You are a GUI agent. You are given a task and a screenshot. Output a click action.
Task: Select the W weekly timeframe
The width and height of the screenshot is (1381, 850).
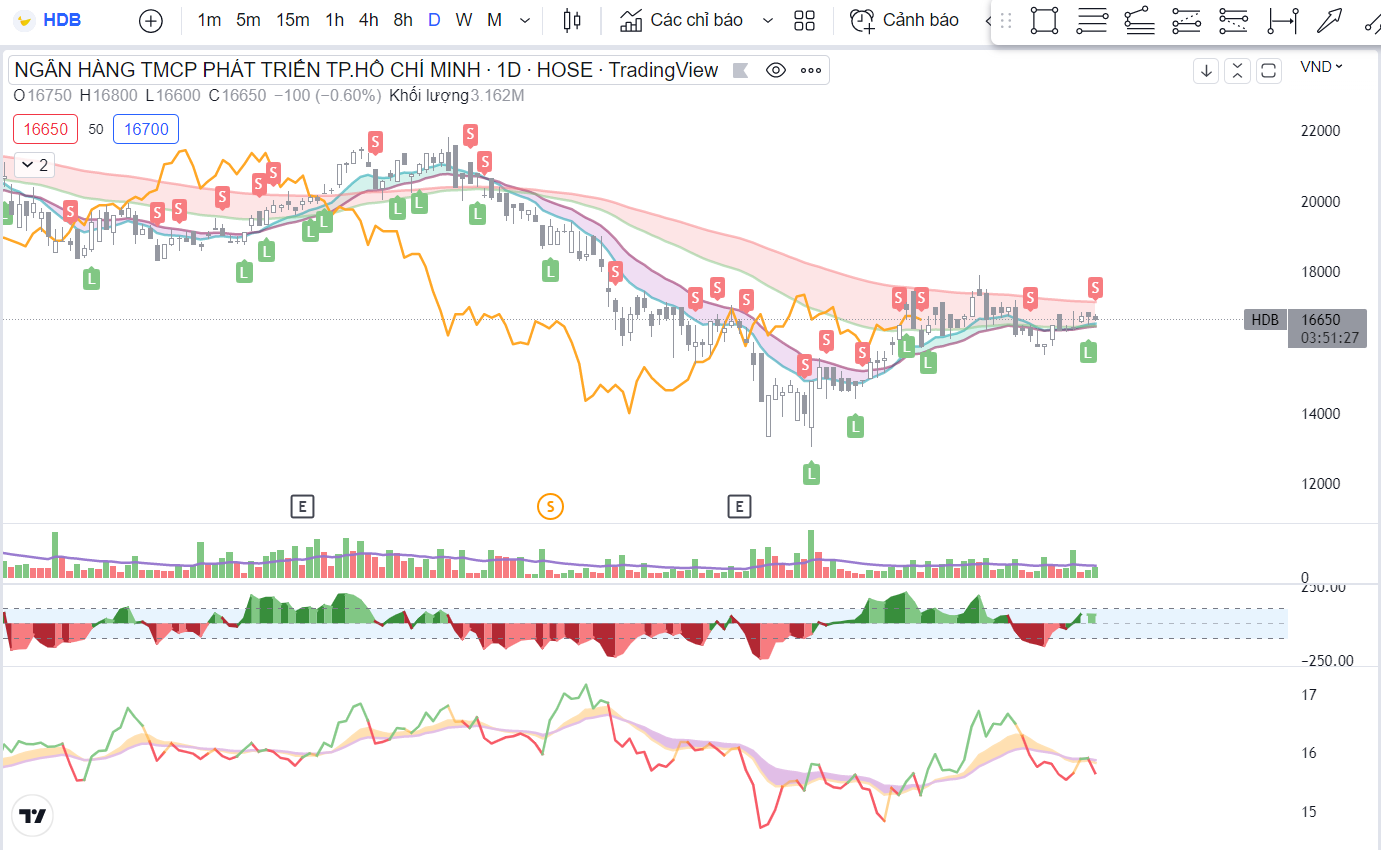coord(464,20)
